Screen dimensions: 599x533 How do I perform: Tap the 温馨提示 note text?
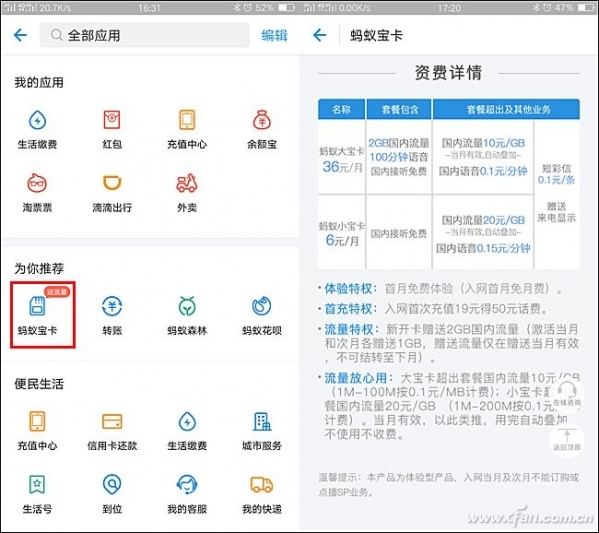coord(449,484)
